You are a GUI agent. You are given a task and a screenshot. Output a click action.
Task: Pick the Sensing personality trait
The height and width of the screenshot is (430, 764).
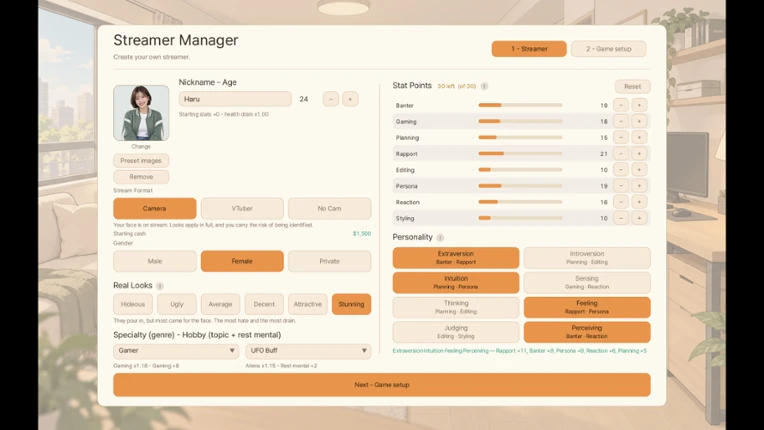[x=587, y=282]
